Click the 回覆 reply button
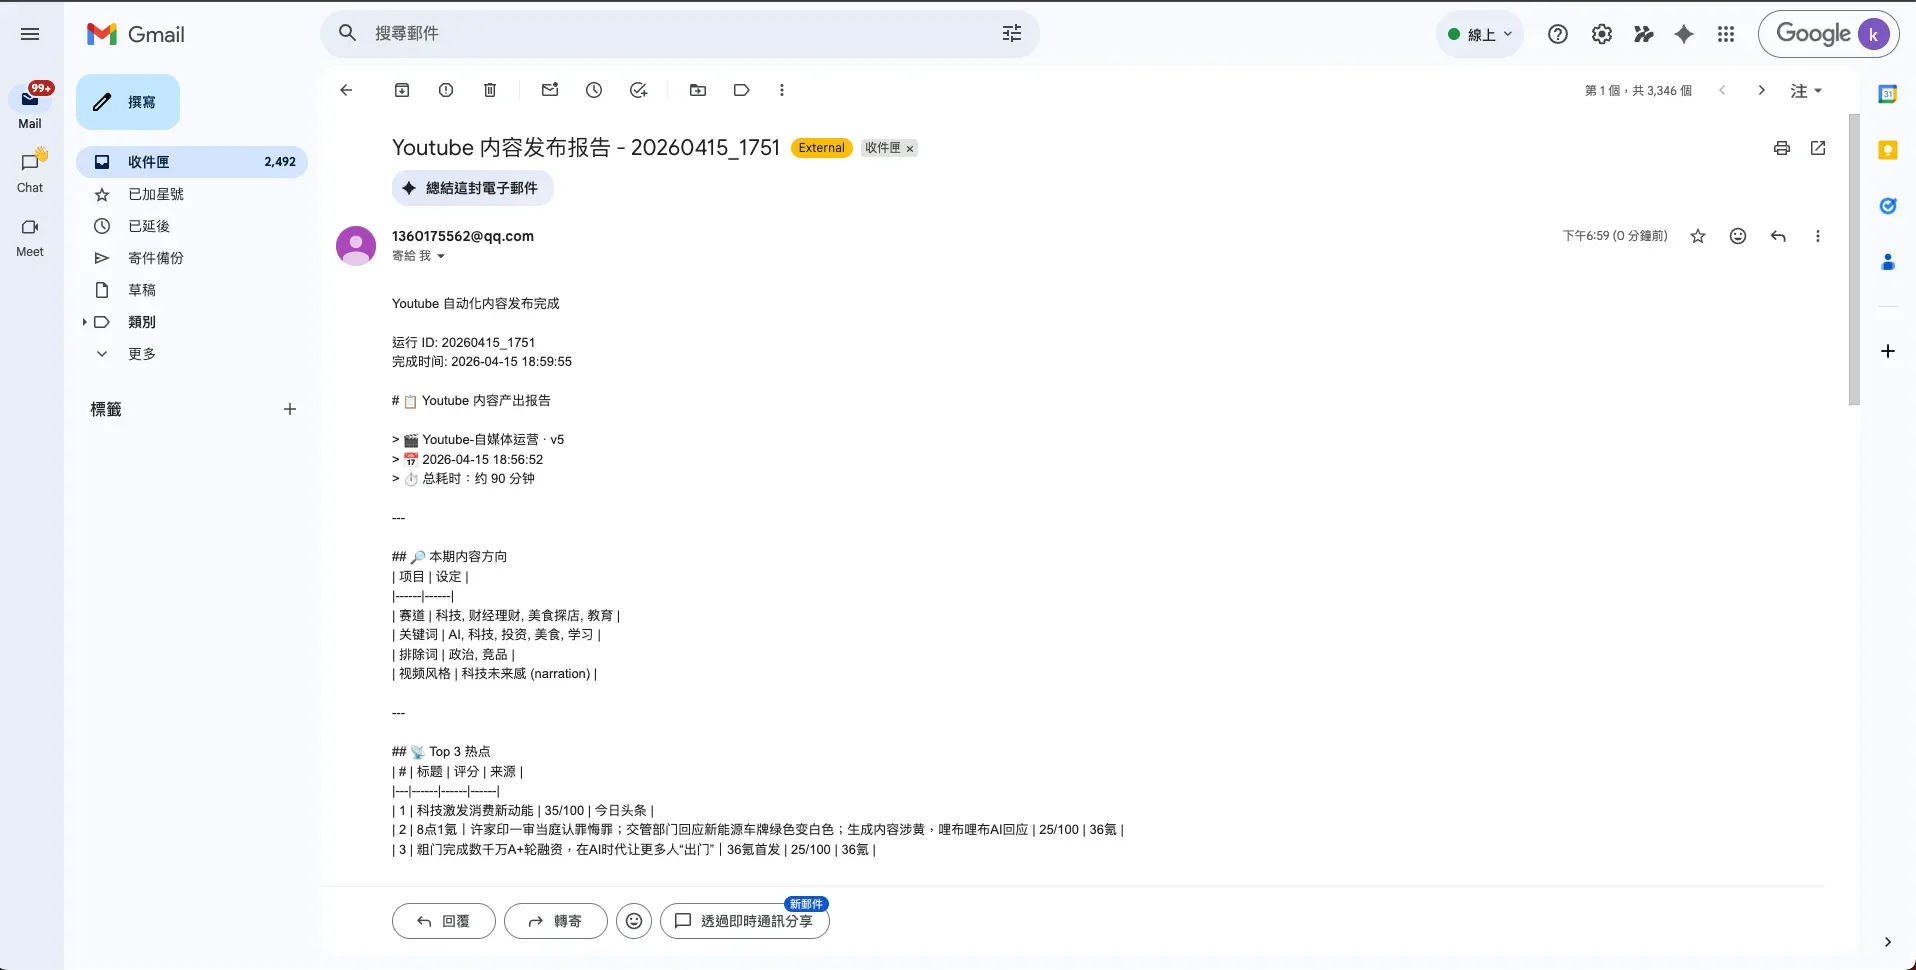 (x=444, y=921)
